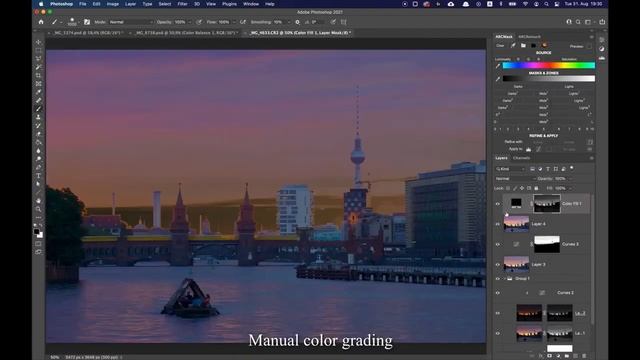This screenshot has height=360, width=640.
Task: Switch to _MG_8738.psd document tab
Action: click(x=186, y=33)
